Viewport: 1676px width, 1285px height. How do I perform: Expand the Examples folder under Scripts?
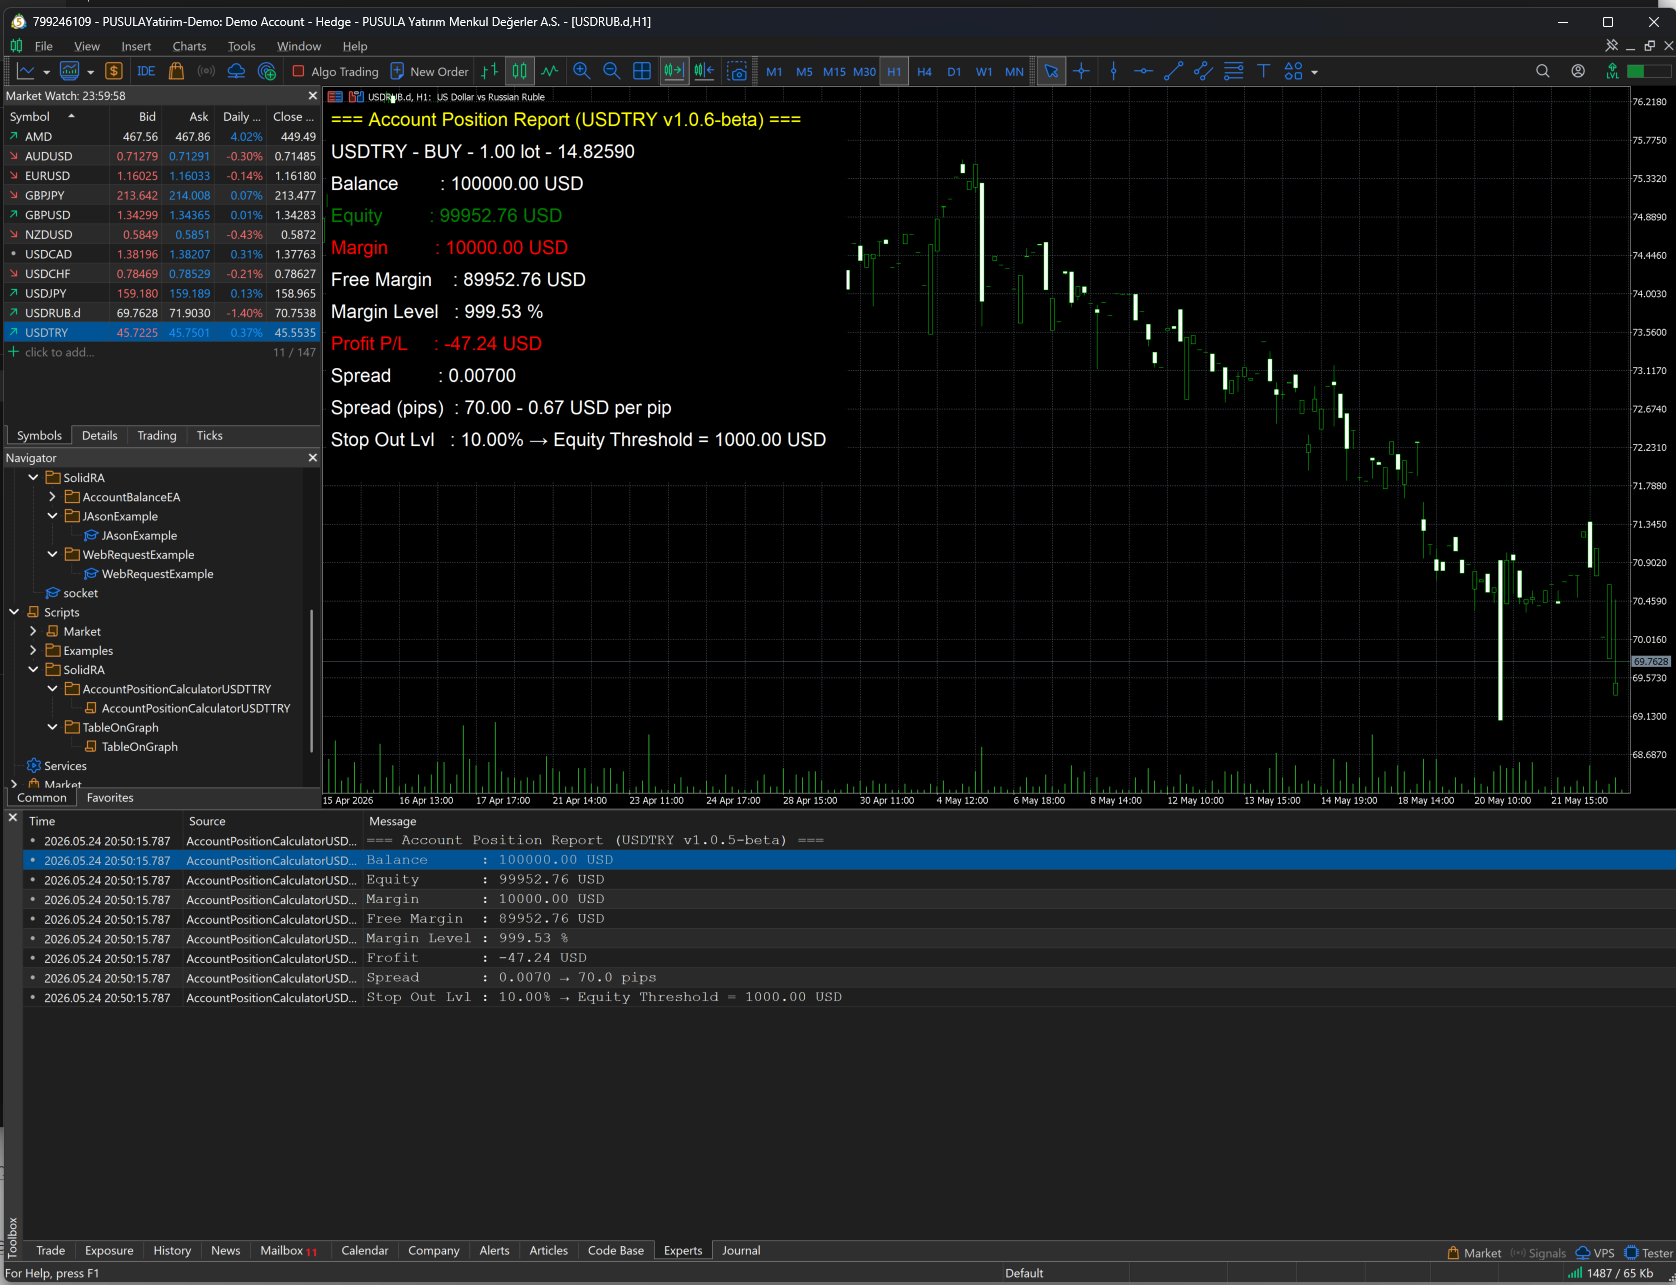[x=33, y=651]
